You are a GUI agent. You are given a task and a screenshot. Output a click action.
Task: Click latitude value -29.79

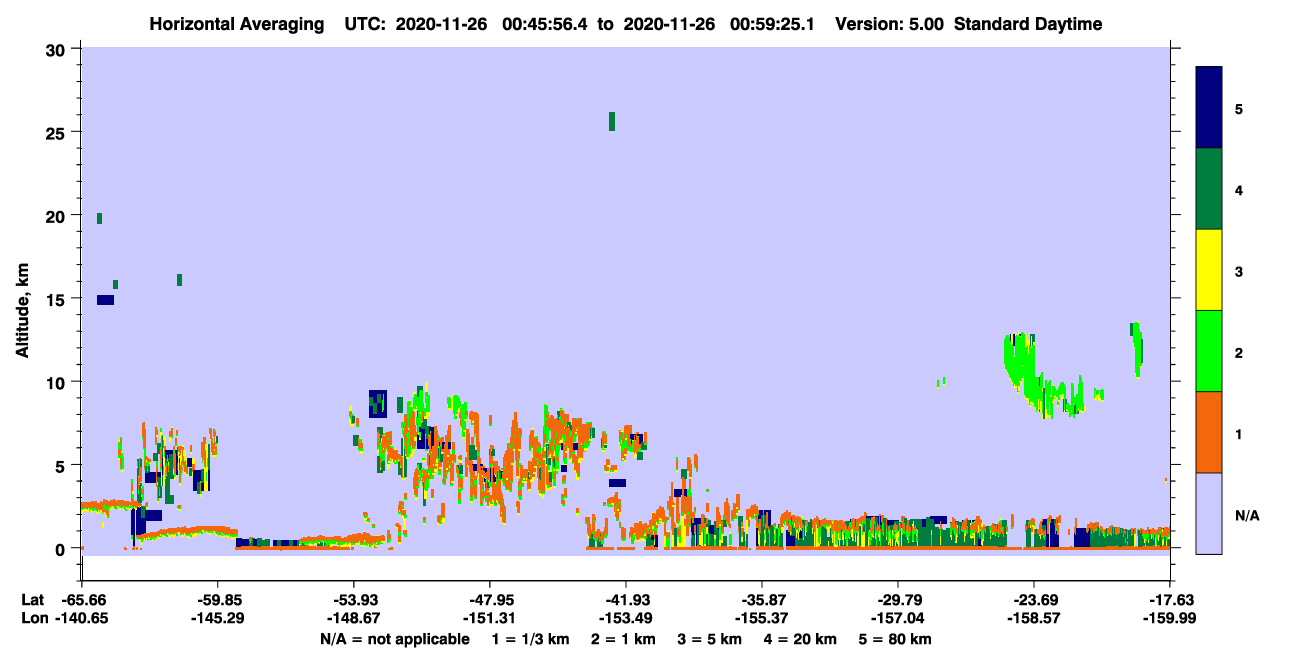click(898, 600)
